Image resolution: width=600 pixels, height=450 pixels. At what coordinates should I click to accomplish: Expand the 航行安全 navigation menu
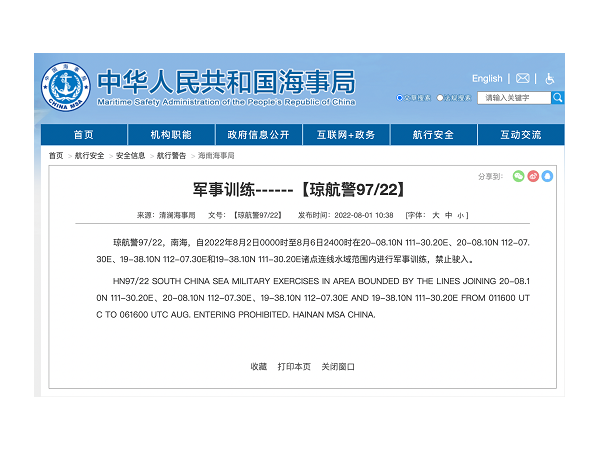pos(433,135)
